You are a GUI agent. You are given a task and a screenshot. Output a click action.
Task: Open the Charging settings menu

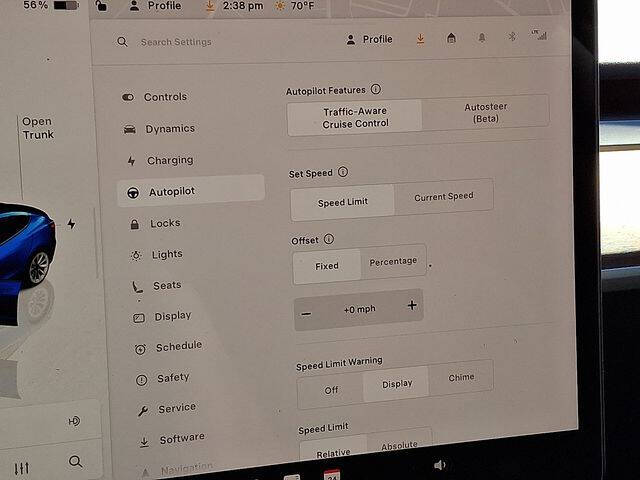(169, 160)
